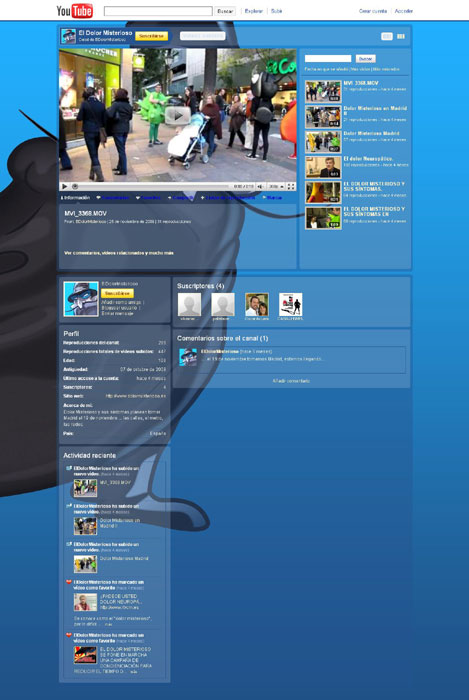
Task: Open the ¿PADECE USTED DOLOR NEUROPÁTICO favorite thumbnail
Action: (x=85, y=602)
